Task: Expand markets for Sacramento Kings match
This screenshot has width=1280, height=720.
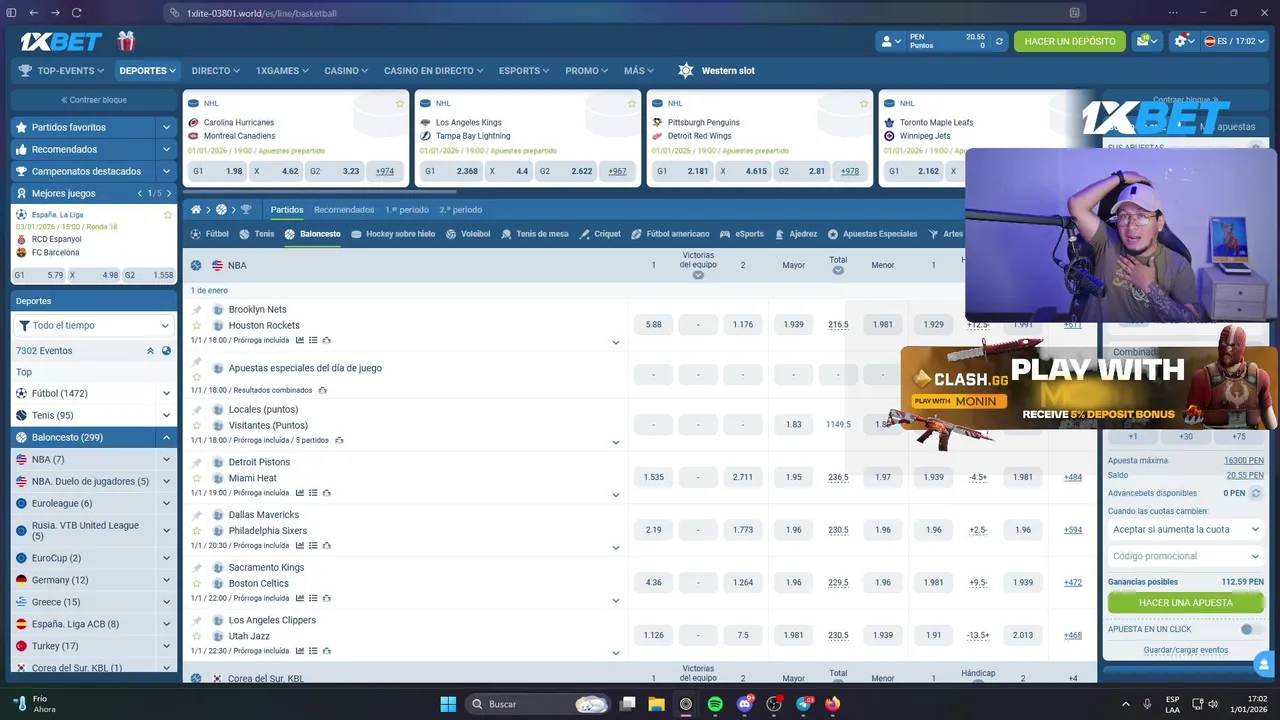Action: (x=616, y=600)
